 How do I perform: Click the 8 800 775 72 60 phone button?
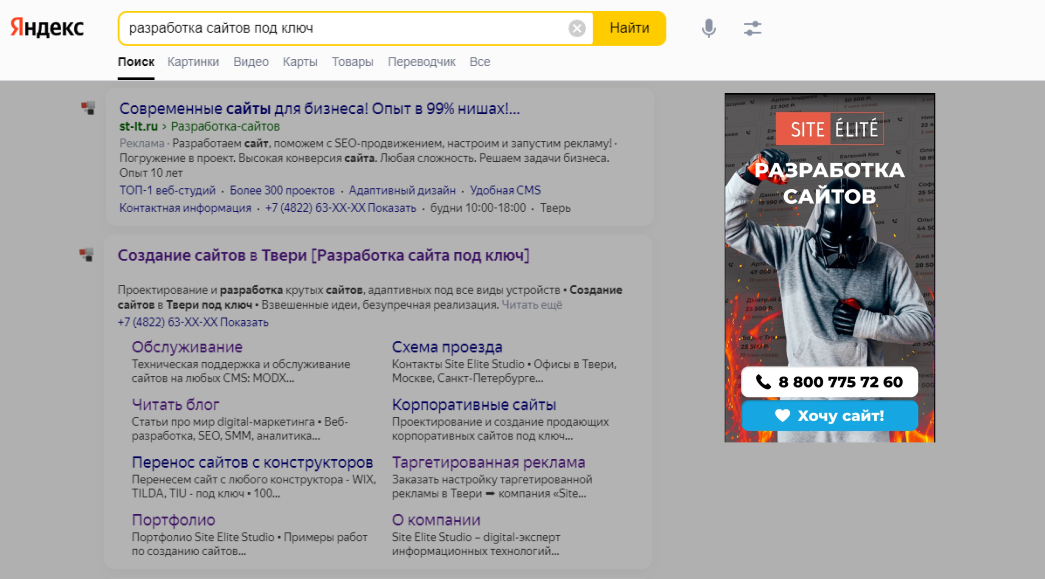[829, 382]
